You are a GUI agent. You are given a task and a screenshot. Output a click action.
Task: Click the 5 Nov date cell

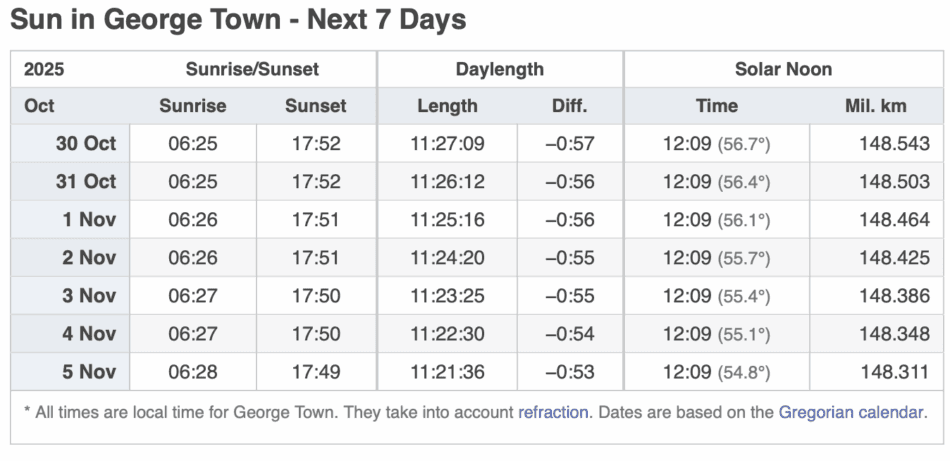tap(88, 372)
